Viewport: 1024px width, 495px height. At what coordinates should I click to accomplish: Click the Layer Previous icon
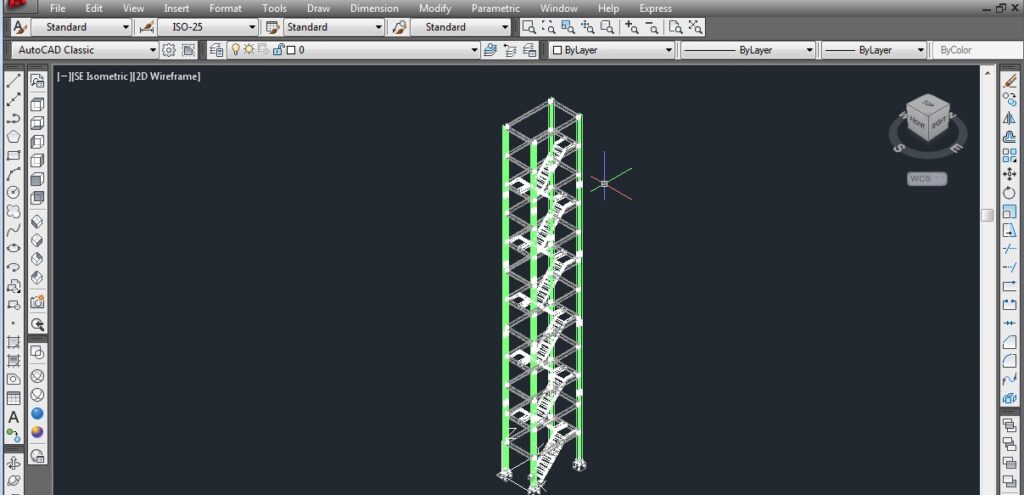pos(510,50)
